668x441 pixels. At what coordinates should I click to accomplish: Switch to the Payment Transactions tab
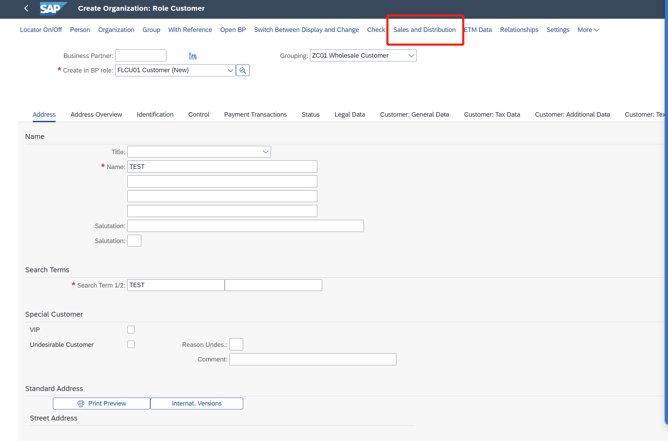click(x=255, y=115)
